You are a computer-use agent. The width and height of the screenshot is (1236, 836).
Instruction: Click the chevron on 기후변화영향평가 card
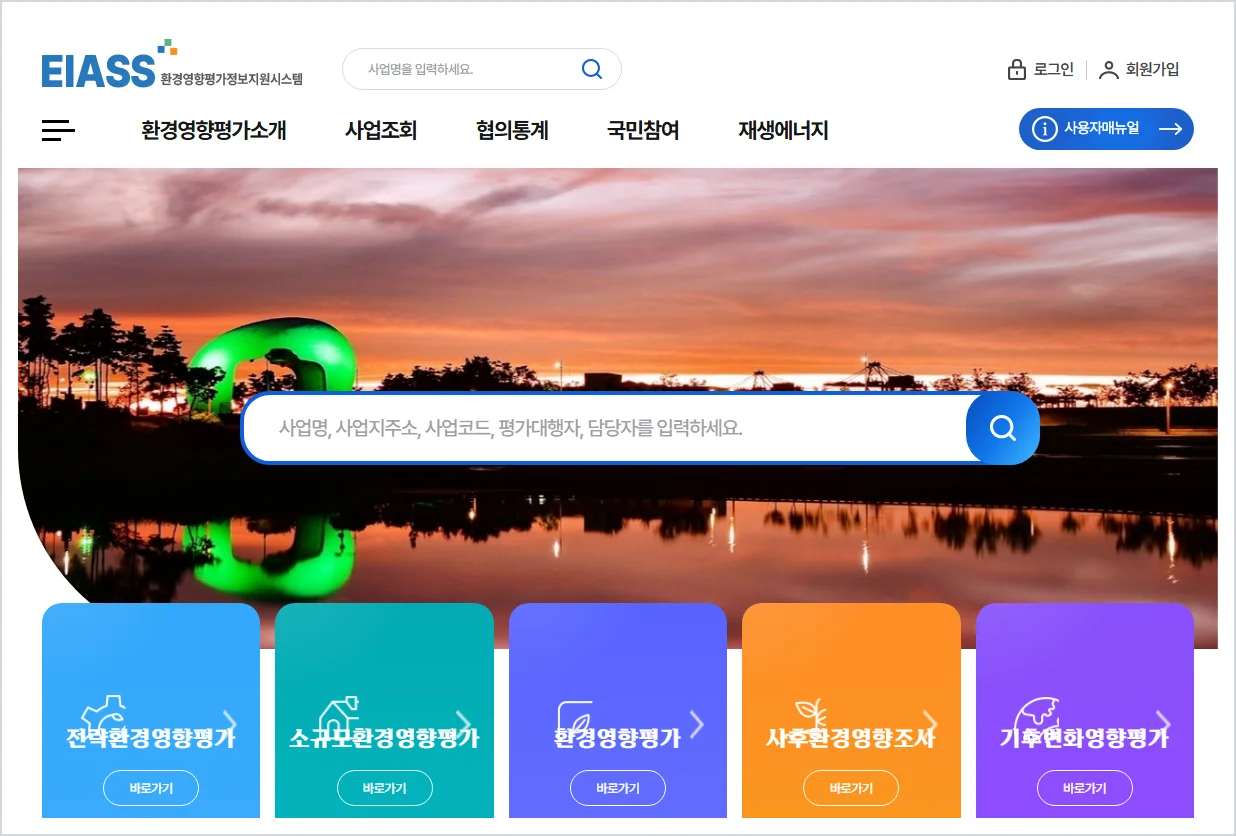pos(1164,724)
